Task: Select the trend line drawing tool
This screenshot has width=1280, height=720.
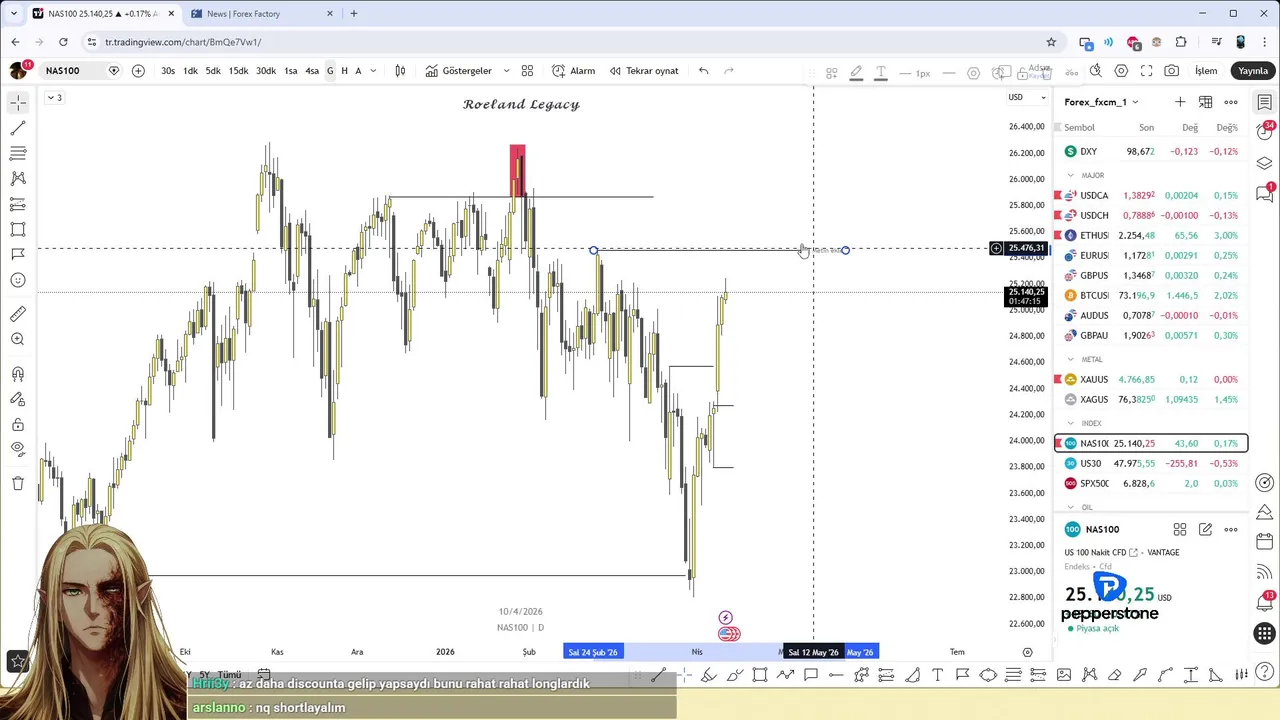Action: coord(18,128)
